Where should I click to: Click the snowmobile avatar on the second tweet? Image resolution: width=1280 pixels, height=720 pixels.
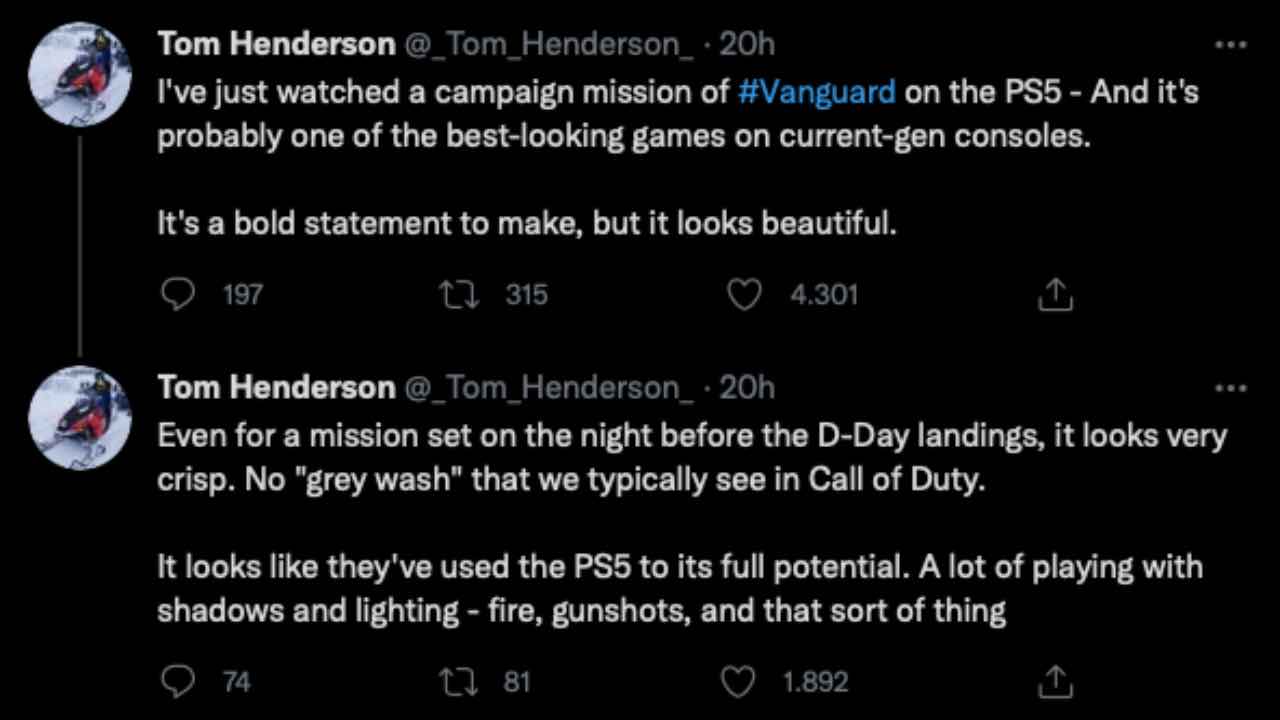[81, 416]
